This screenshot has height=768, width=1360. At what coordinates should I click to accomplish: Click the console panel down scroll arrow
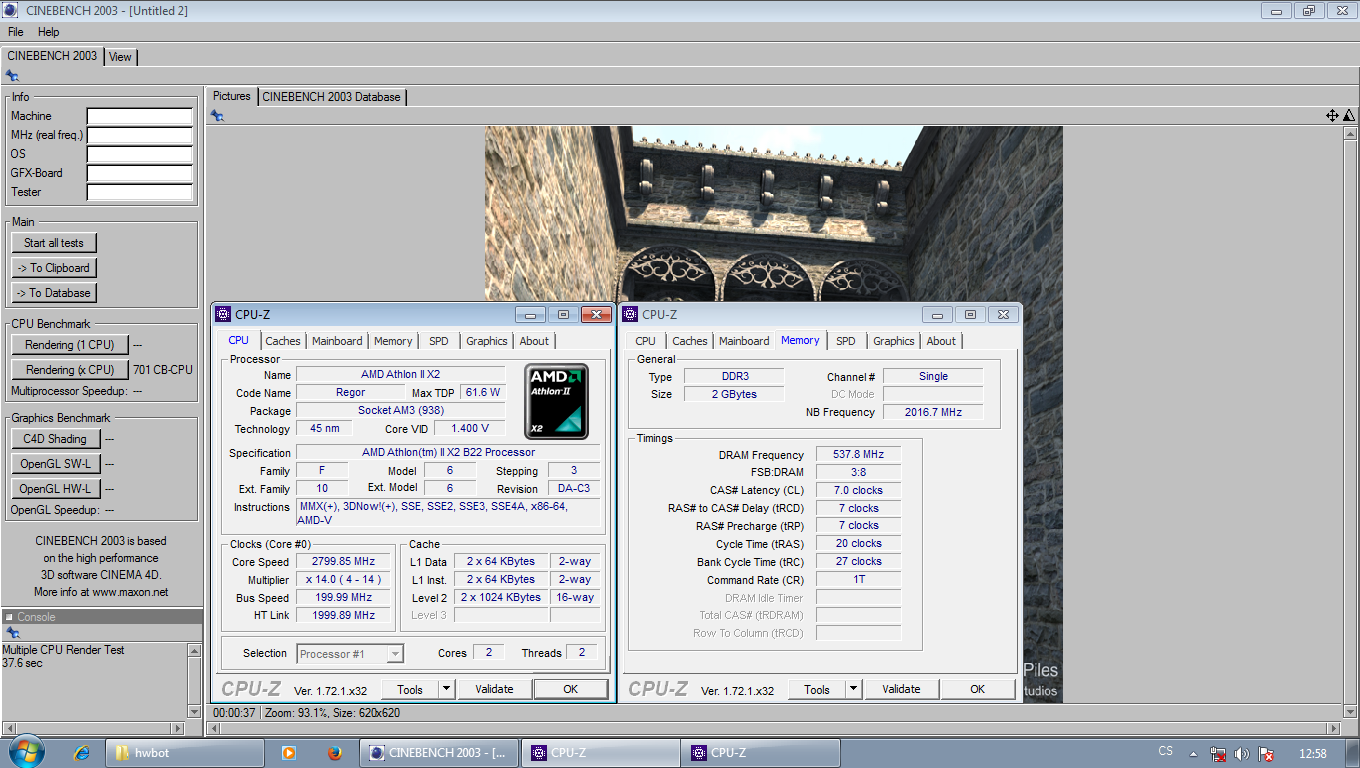click(194, 711)
